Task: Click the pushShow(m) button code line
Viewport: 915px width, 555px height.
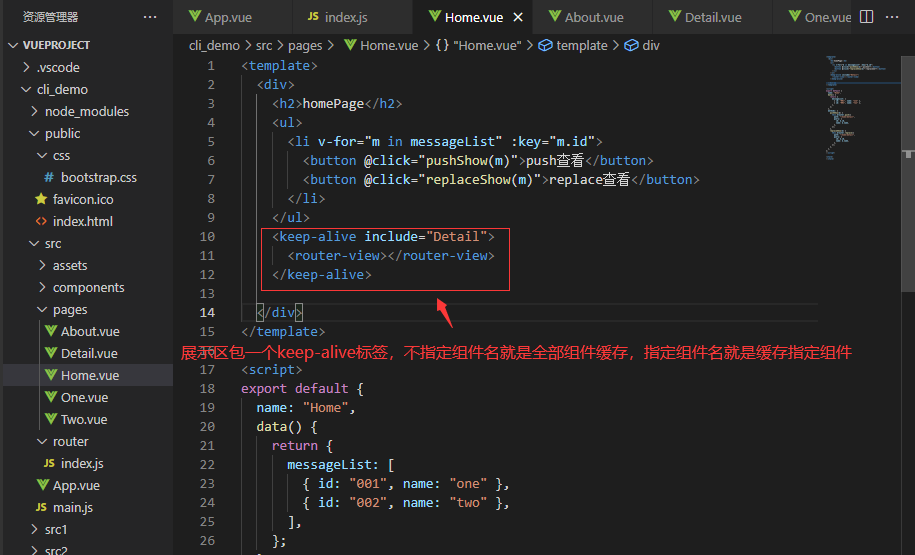Action: point(477,160)
